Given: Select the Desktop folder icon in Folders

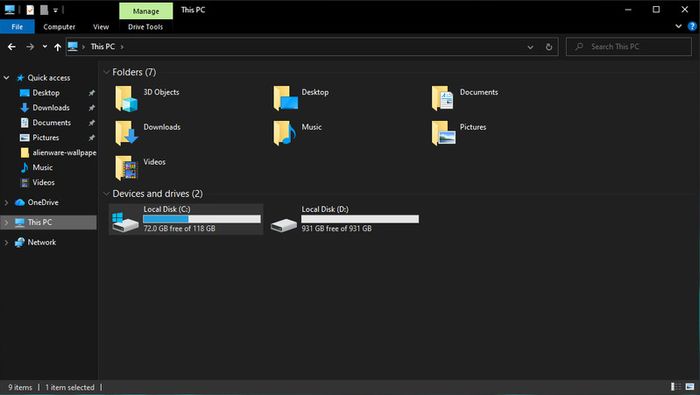Looking at the screenshot, I should pos(285,98).
